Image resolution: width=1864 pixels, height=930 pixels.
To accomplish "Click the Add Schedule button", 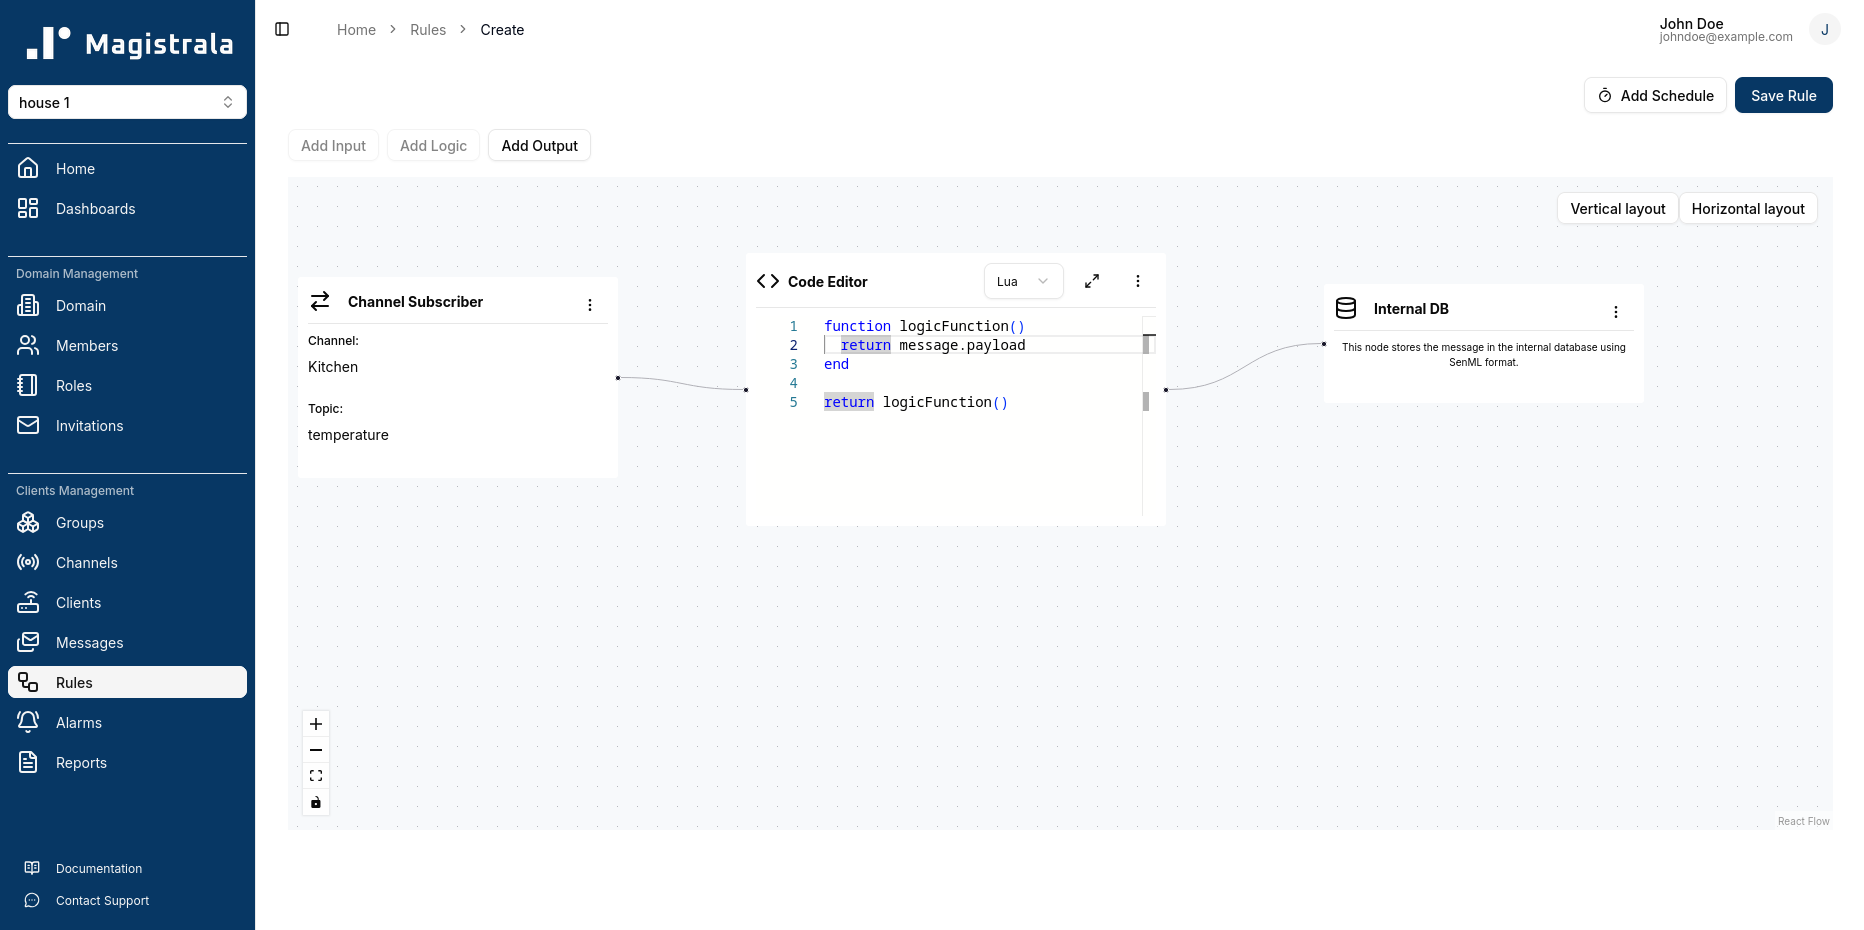I will (1655, 96).
